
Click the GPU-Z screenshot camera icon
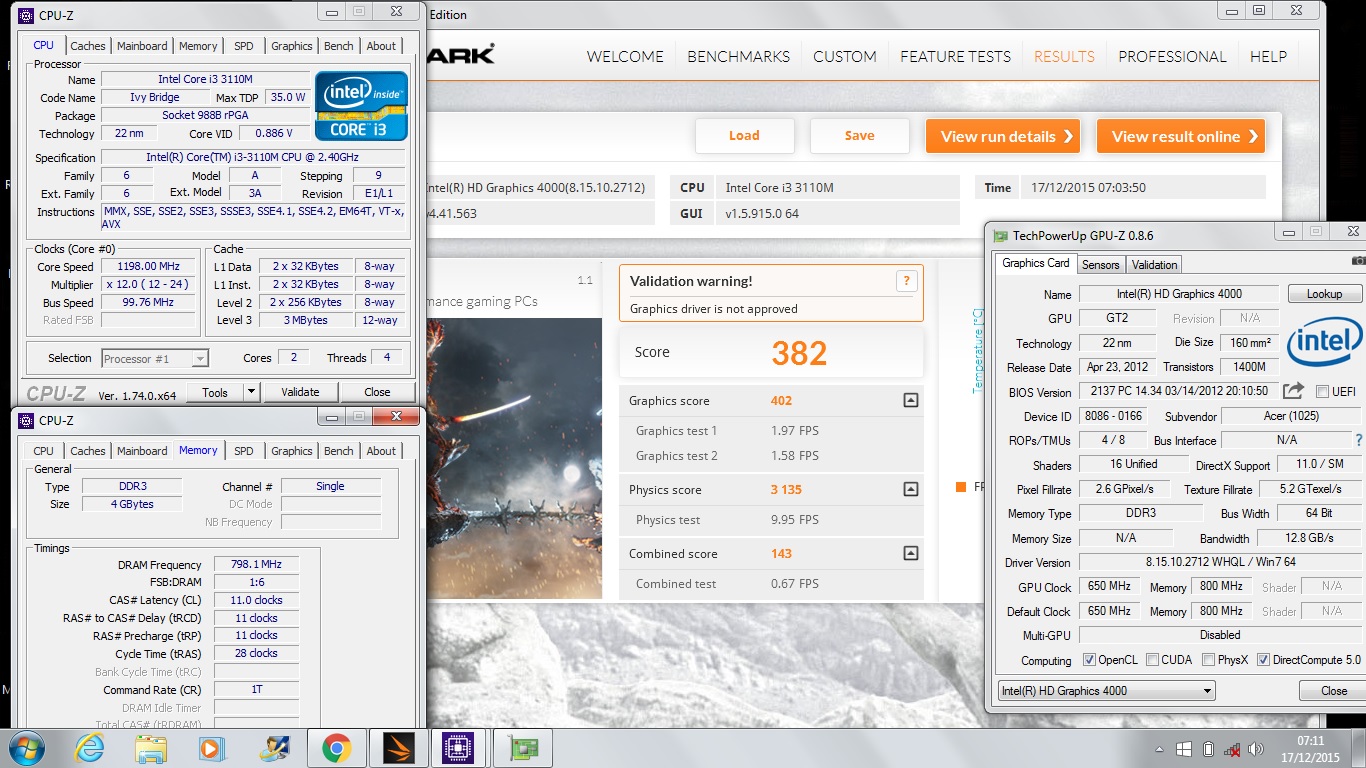[1359, 261]
